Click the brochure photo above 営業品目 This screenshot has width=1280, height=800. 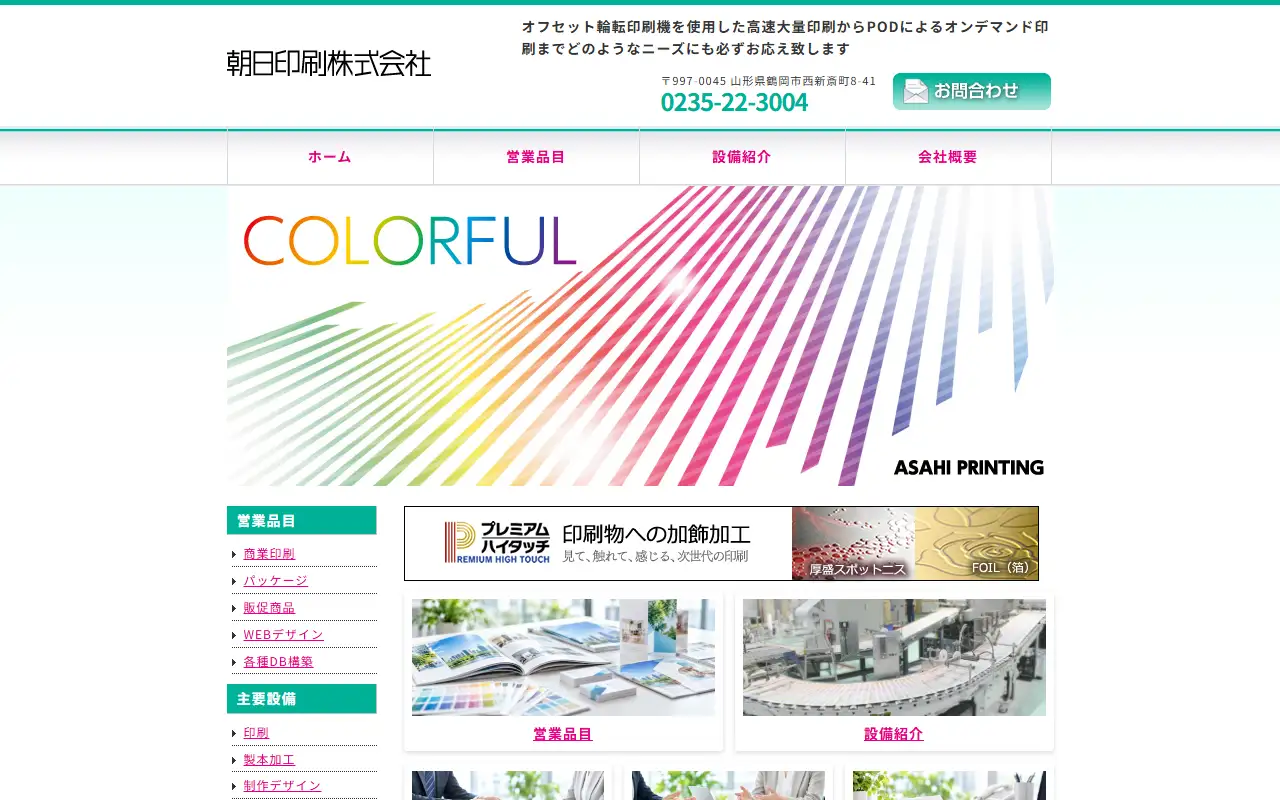click(x=563, y=657)
